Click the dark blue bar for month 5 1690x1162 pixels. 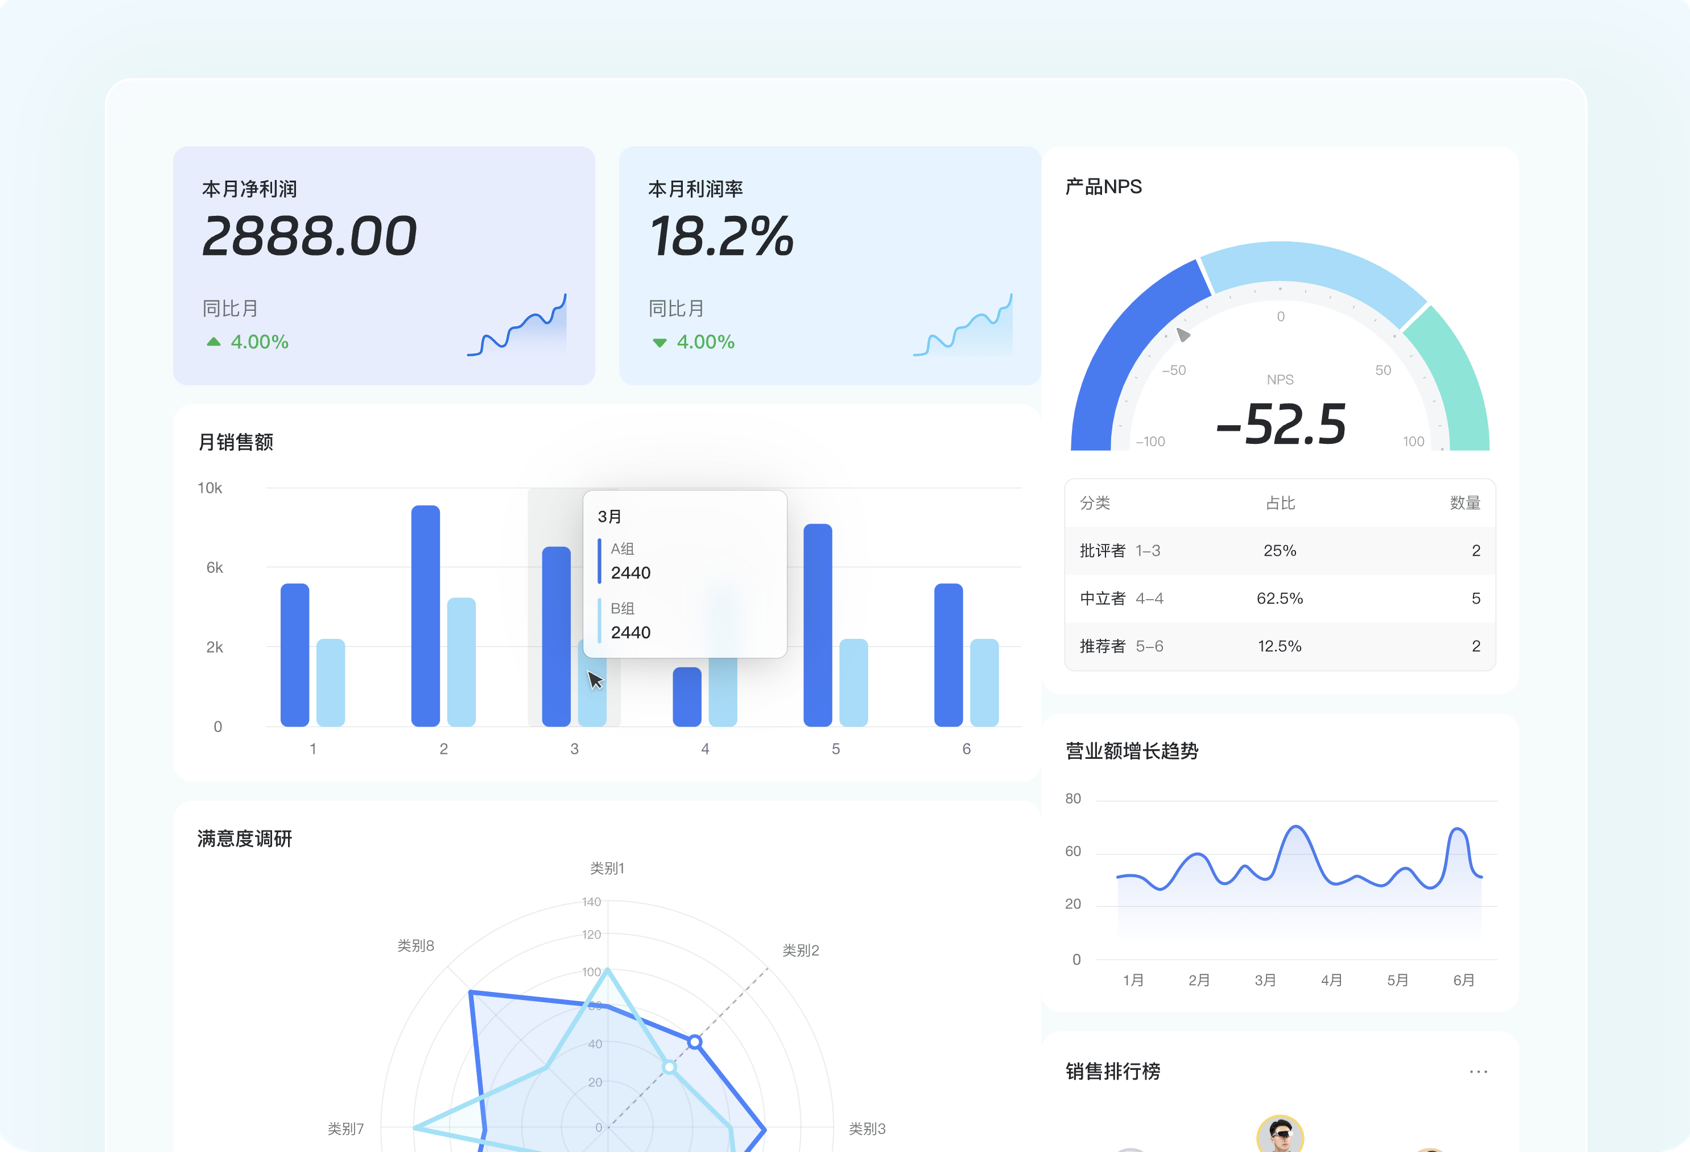[818, 625]
